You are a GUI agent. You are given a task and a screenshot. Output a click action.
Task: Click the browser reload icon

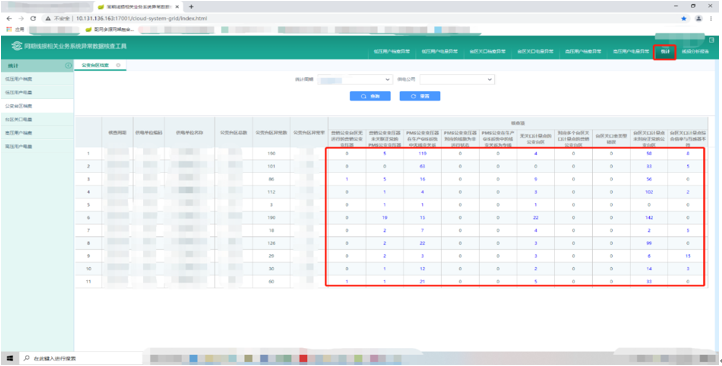pyautogui.click(x=33, y=18)
